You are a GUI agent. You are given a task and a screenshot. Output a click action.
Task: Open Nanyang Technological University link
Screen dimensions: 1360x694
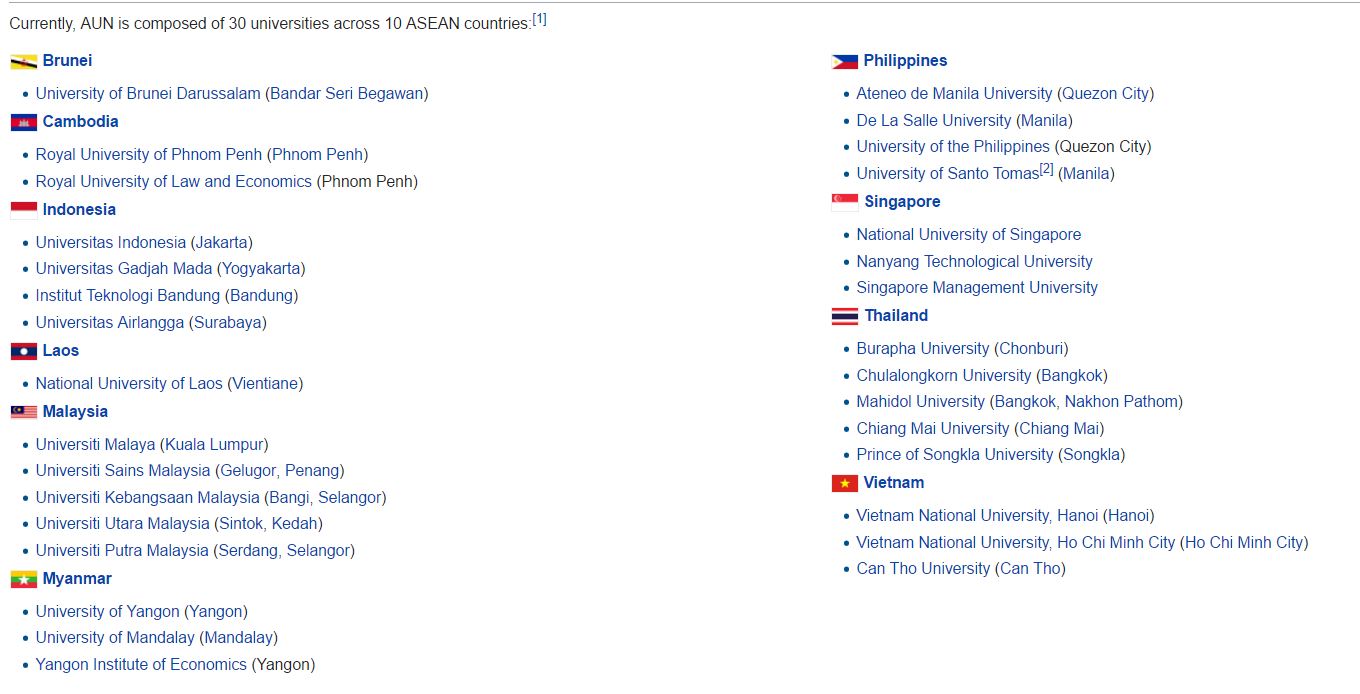[x=975, y=262]
